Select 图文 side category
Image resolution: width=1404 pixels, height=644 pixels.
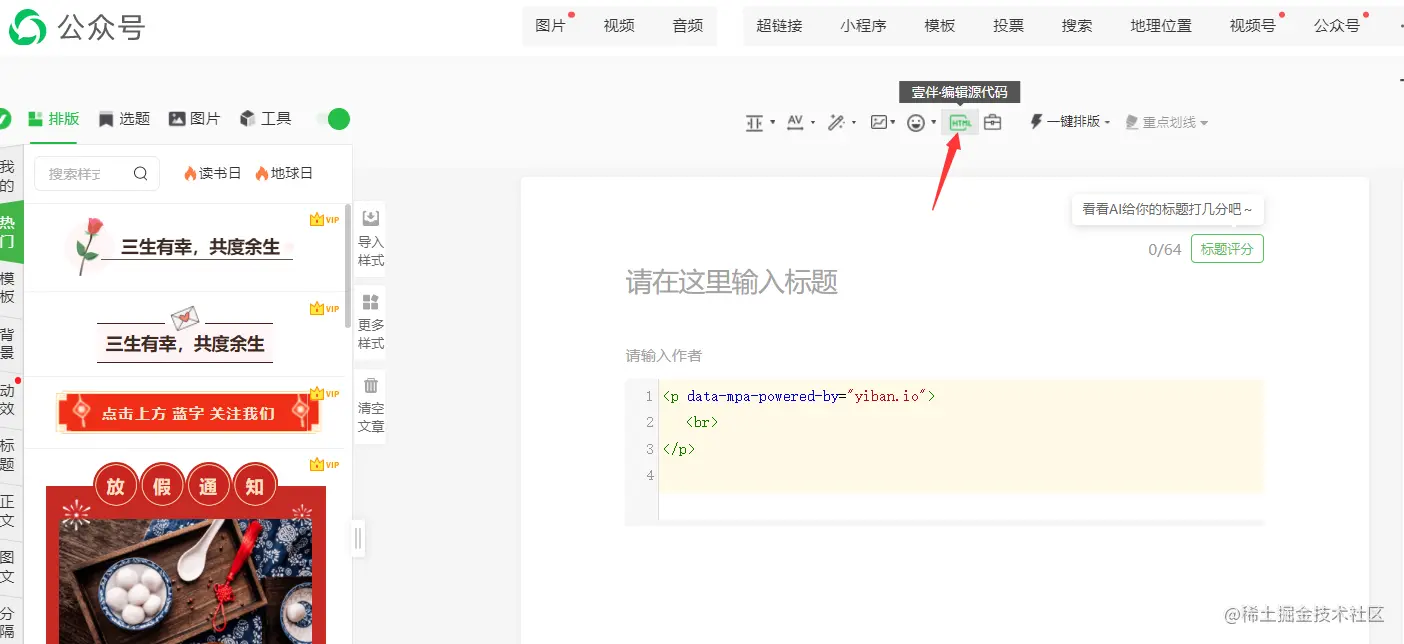tap(8, 568)
